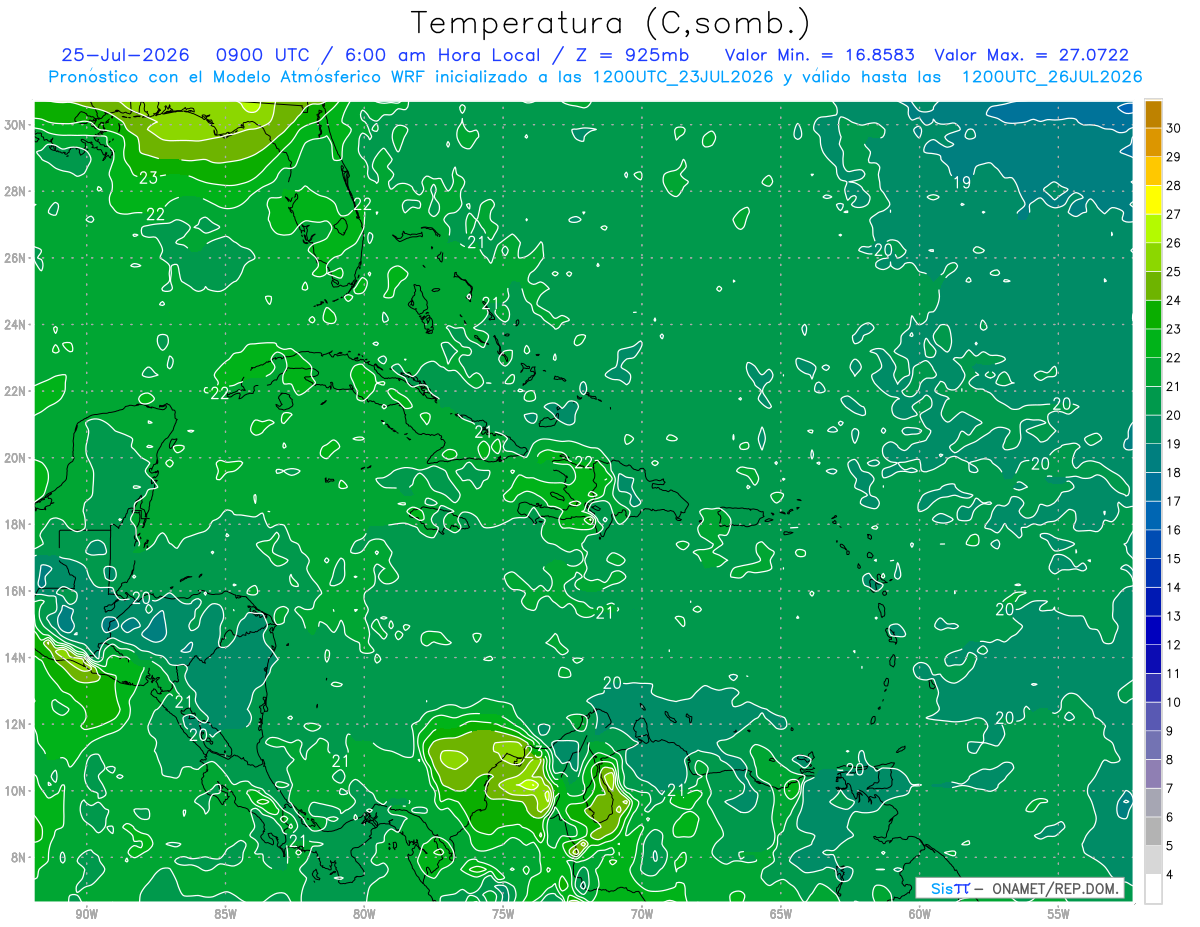Click the legend value label 30
1200x927 pixels.
point(1174,128)
